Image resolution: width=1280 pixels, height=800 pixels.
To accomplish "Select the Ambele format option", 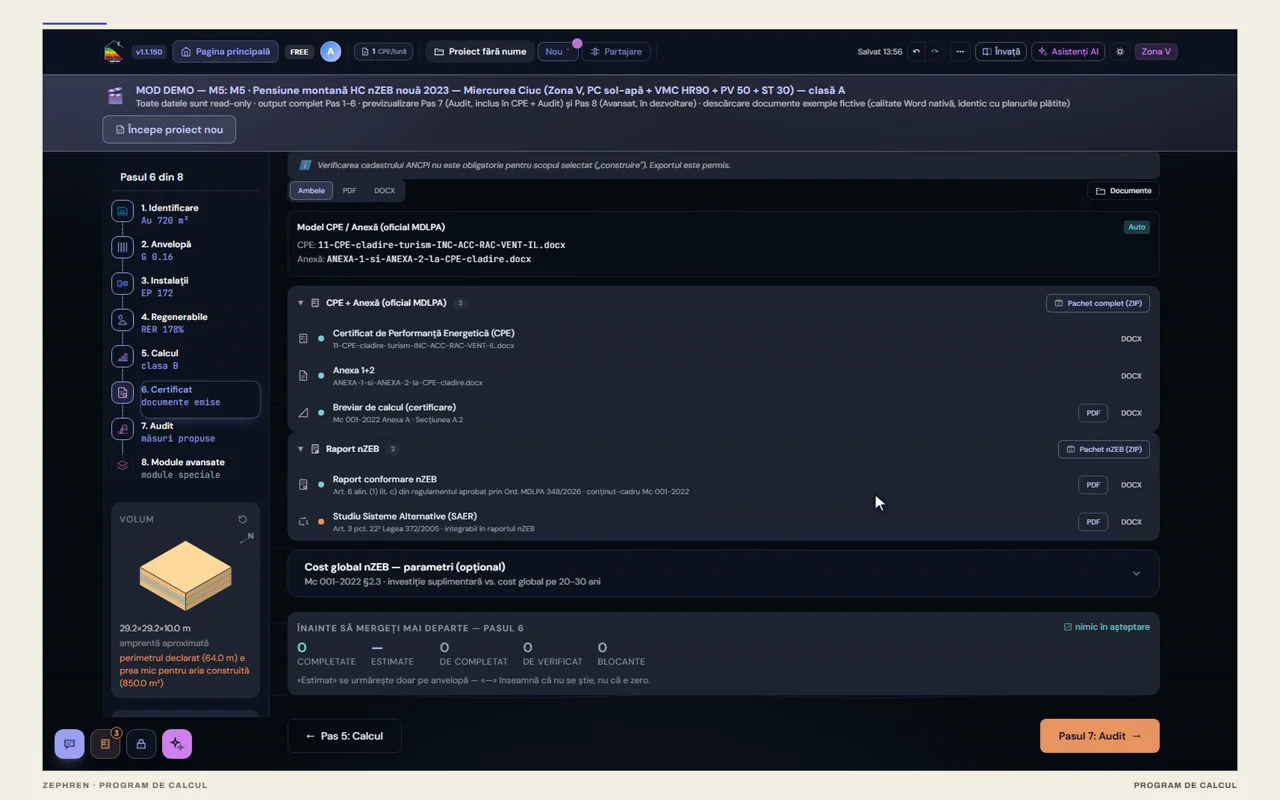I will click(x=311, y=190).
